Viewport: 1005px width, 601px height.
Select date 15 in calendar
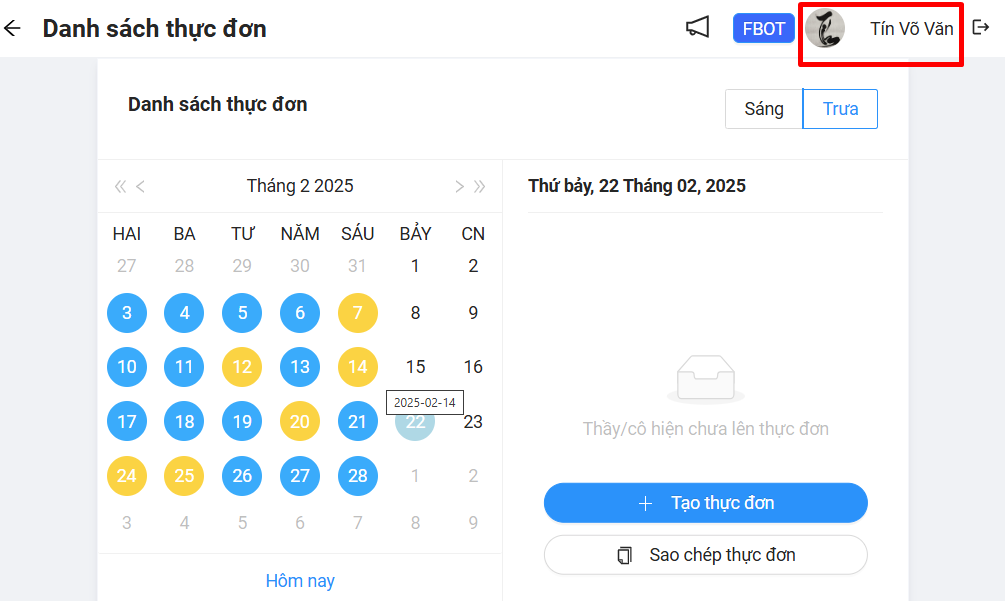click(416, 367)
